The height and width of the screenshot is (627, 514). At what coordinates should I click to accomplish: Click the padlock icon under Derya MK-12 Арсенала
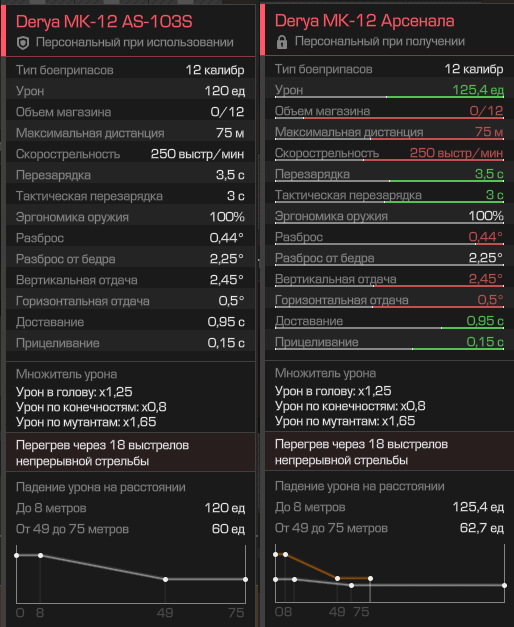pos(282,42)
